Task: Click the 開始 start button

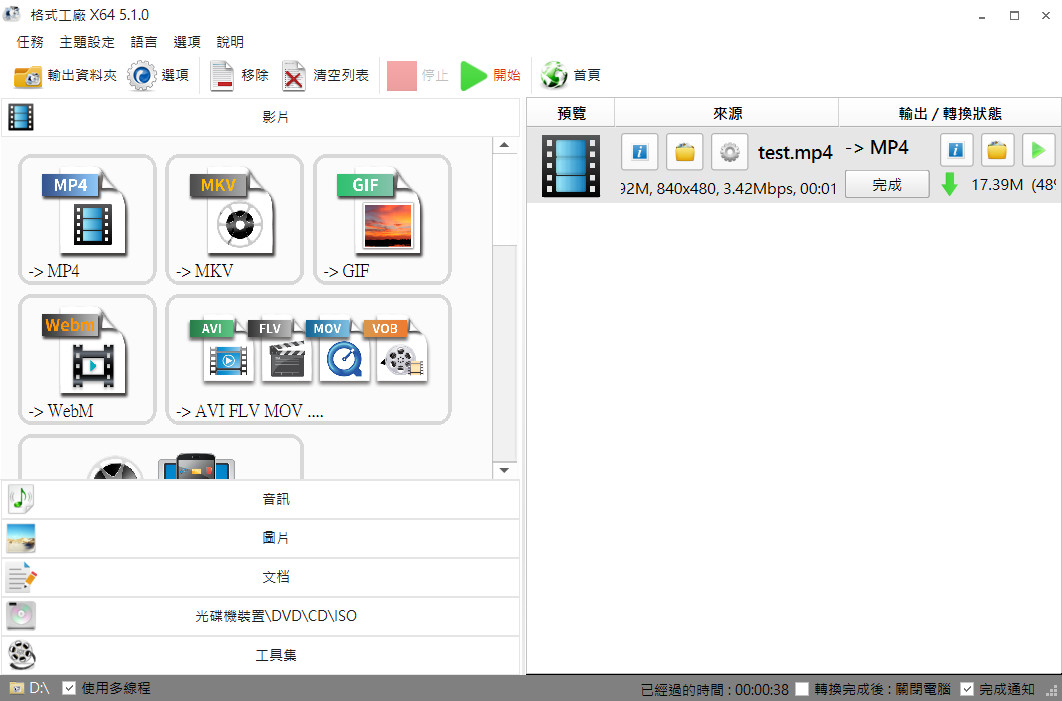Action: pos(490,76)
